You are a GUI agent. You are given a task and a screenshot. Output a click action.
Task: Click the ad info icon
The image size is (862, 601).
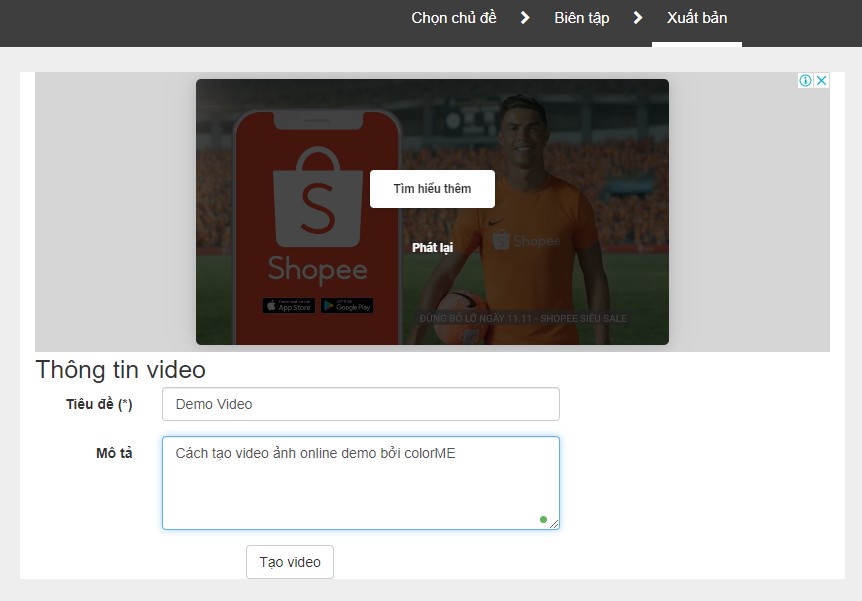point(805,81)
